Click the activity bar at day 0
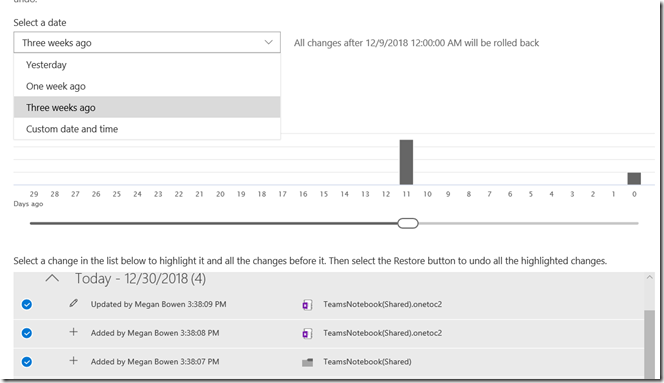The image size is (664, 383). 634,178
